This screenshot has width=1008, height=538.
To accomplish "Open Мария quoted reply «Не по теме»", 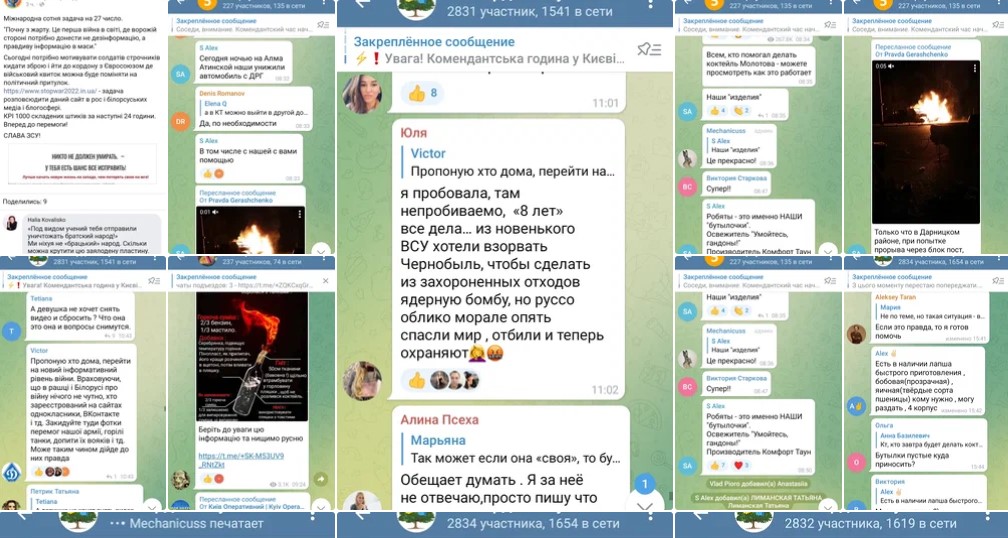I will pyautogui.click(x=932, y=312).
